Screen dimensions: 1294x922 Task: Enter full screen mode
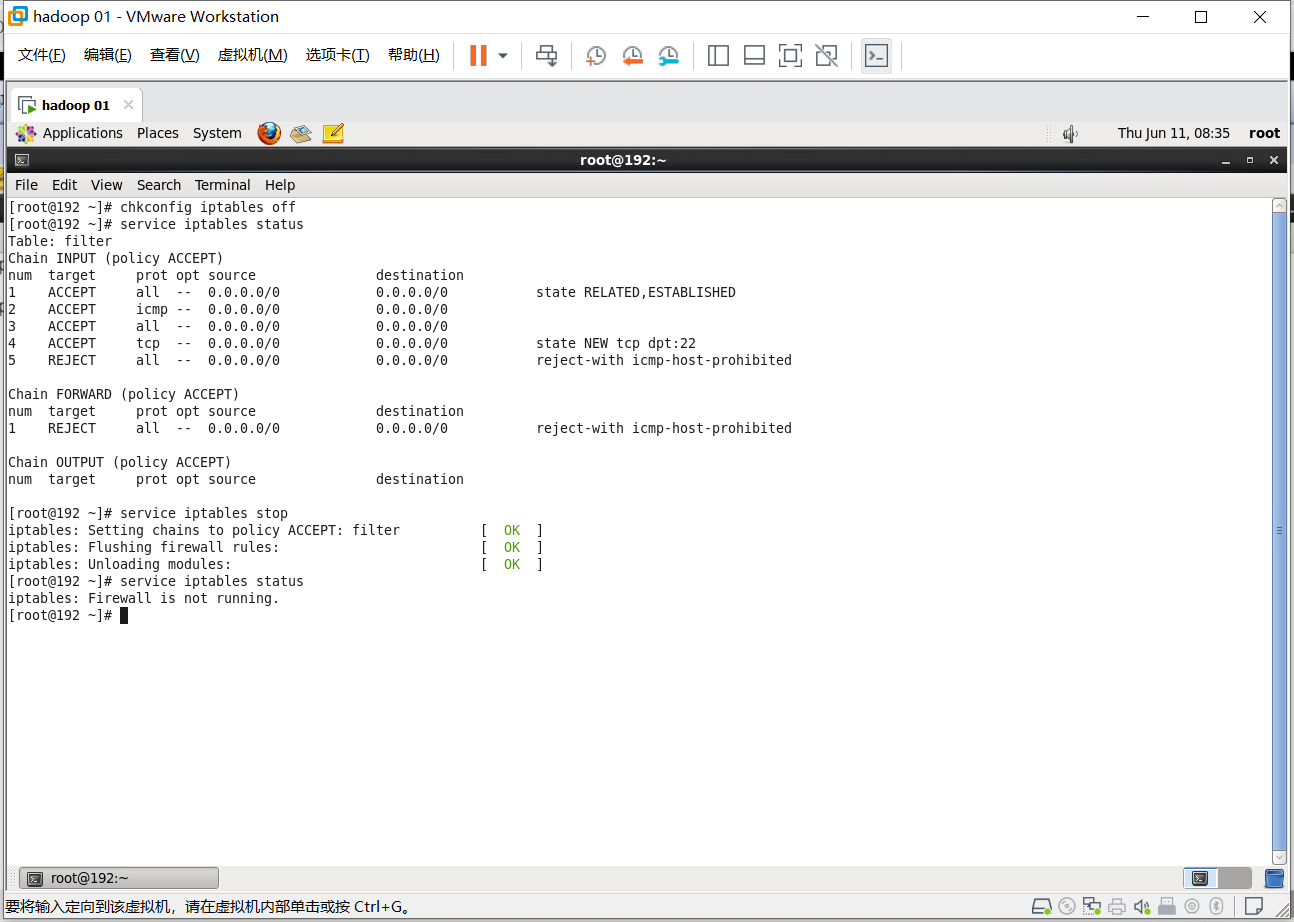point(790,56)
